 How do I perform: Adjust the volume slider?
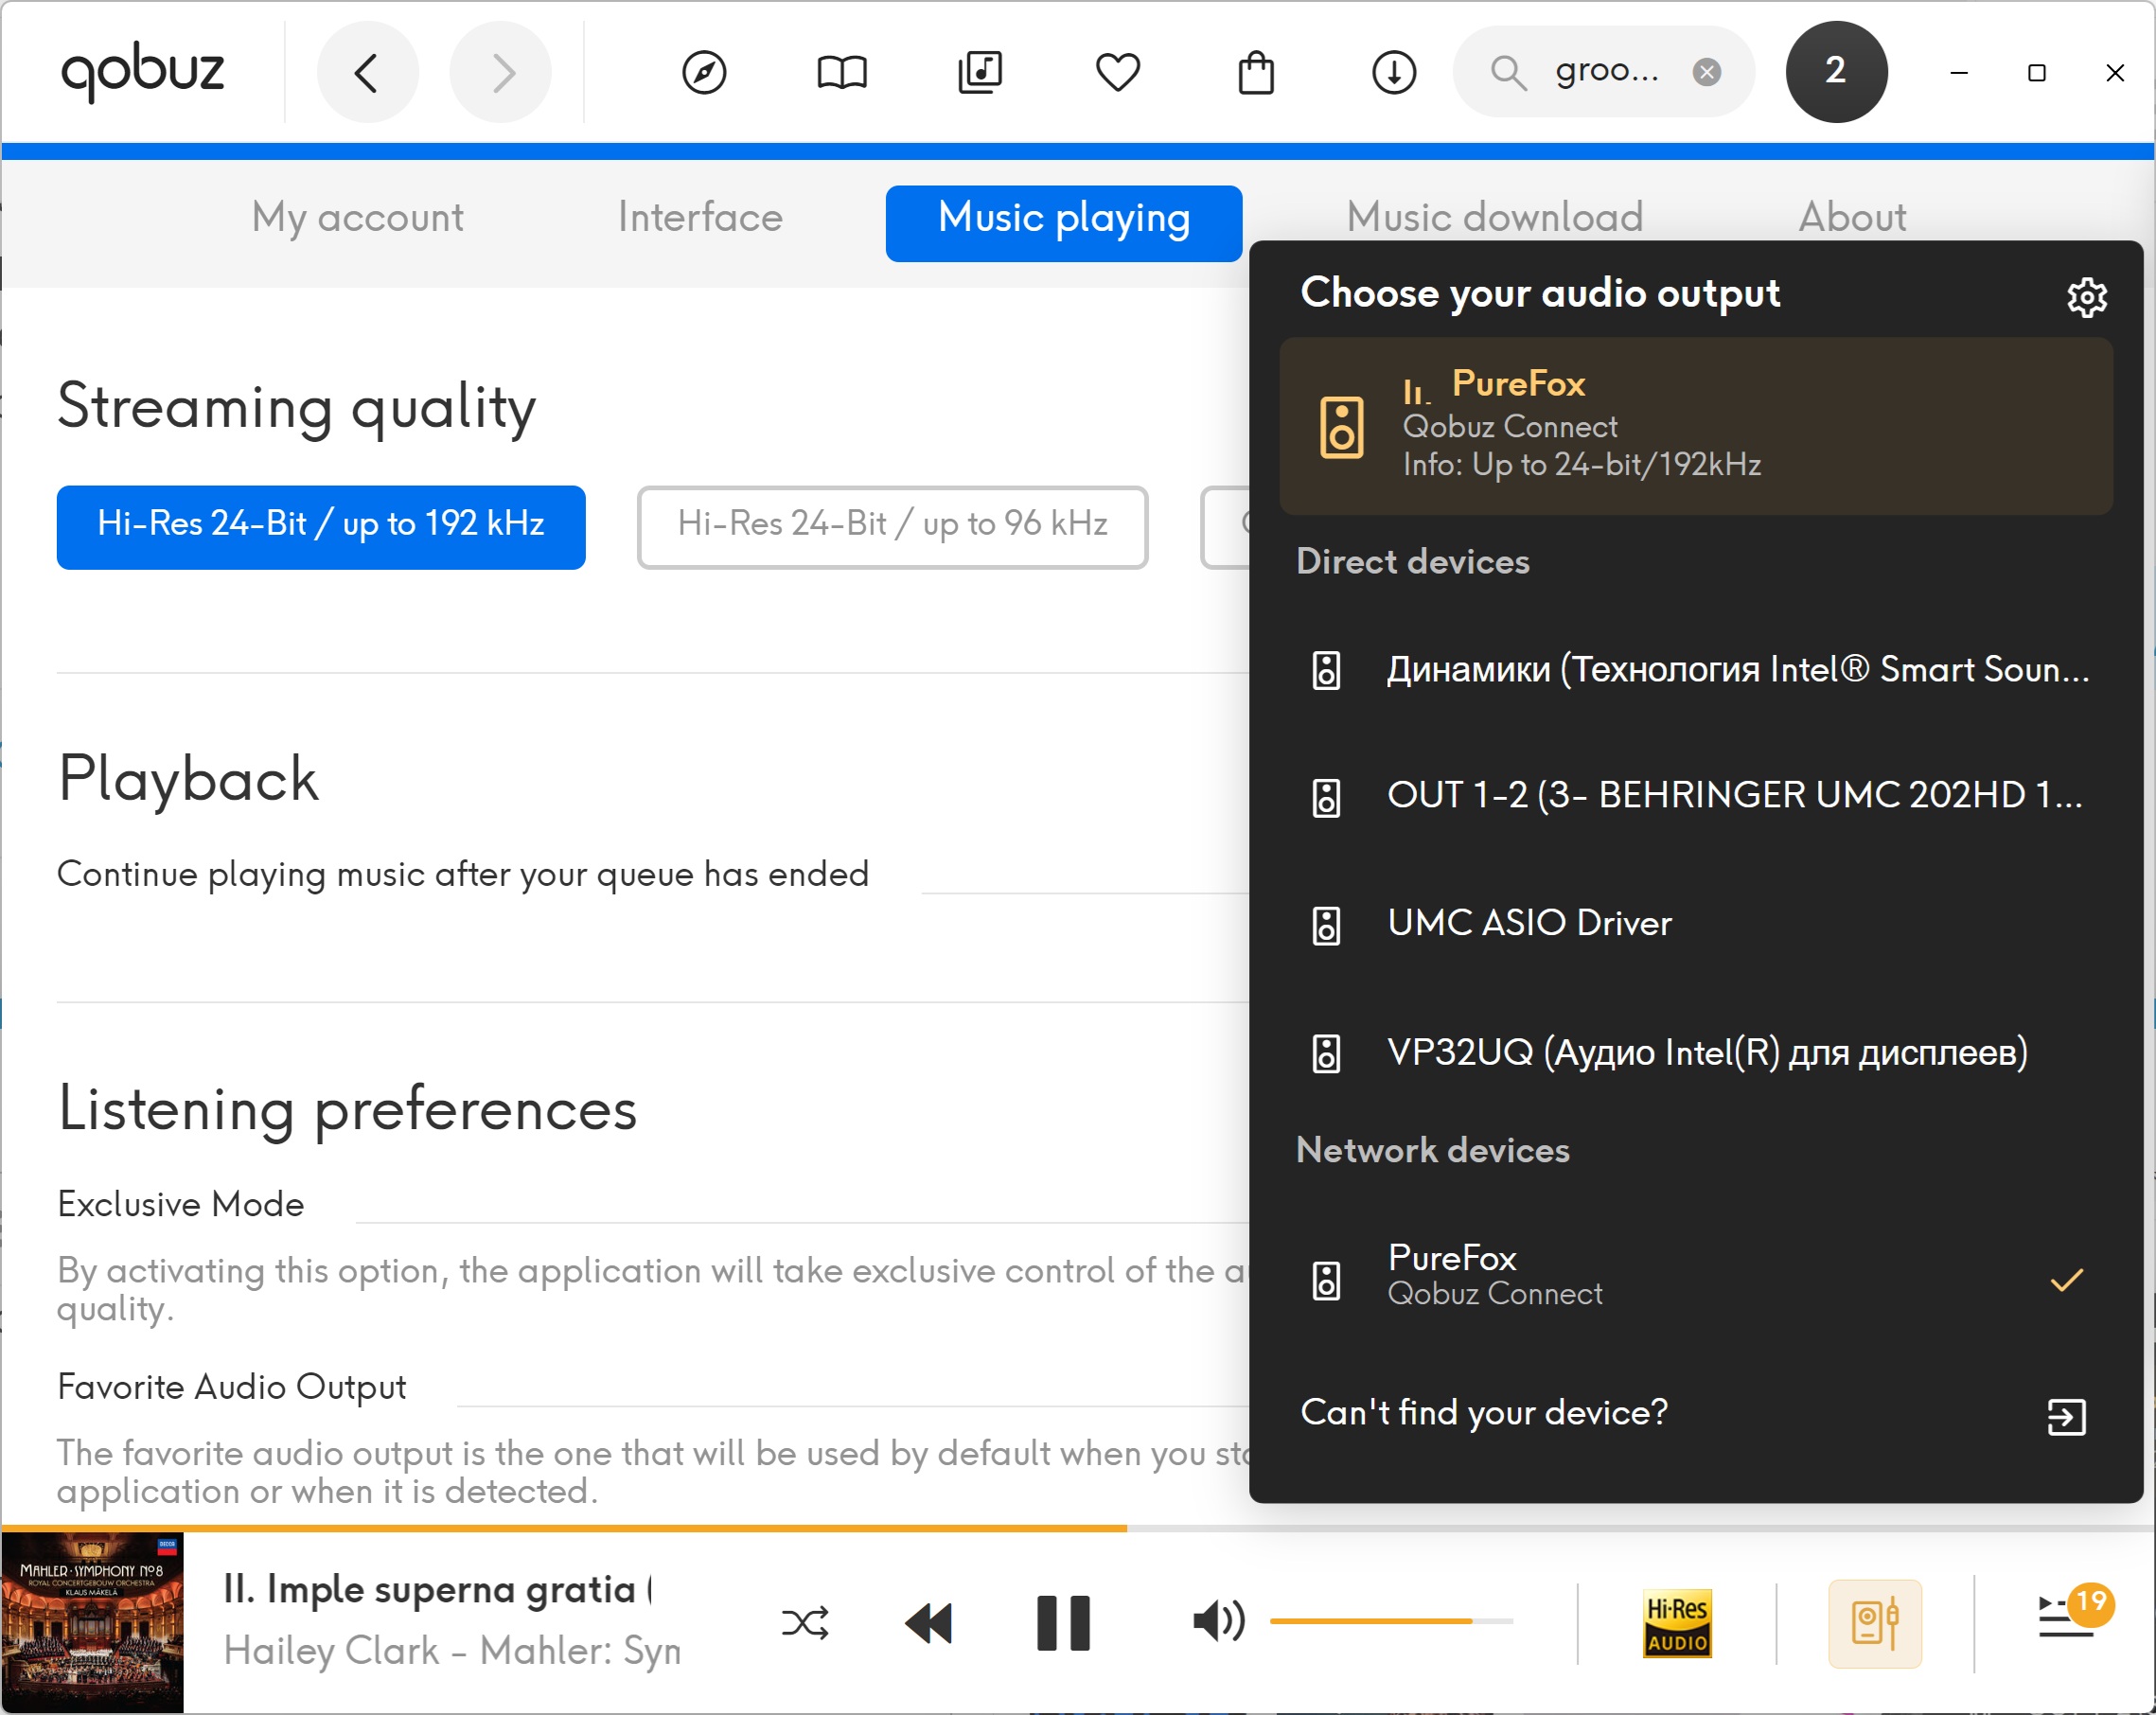1390,1620
